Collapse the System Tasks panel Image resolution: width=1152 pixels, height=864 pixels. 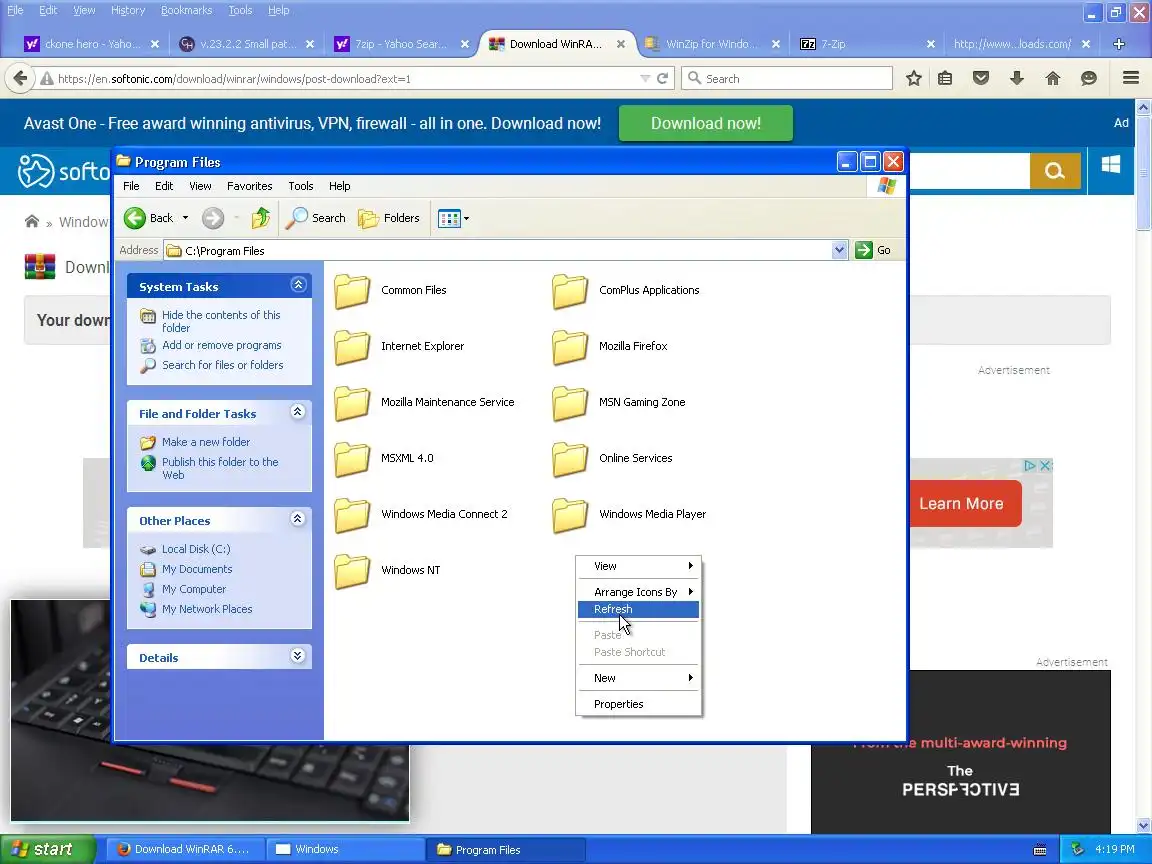pyautogui.click(x=298, y=285)
